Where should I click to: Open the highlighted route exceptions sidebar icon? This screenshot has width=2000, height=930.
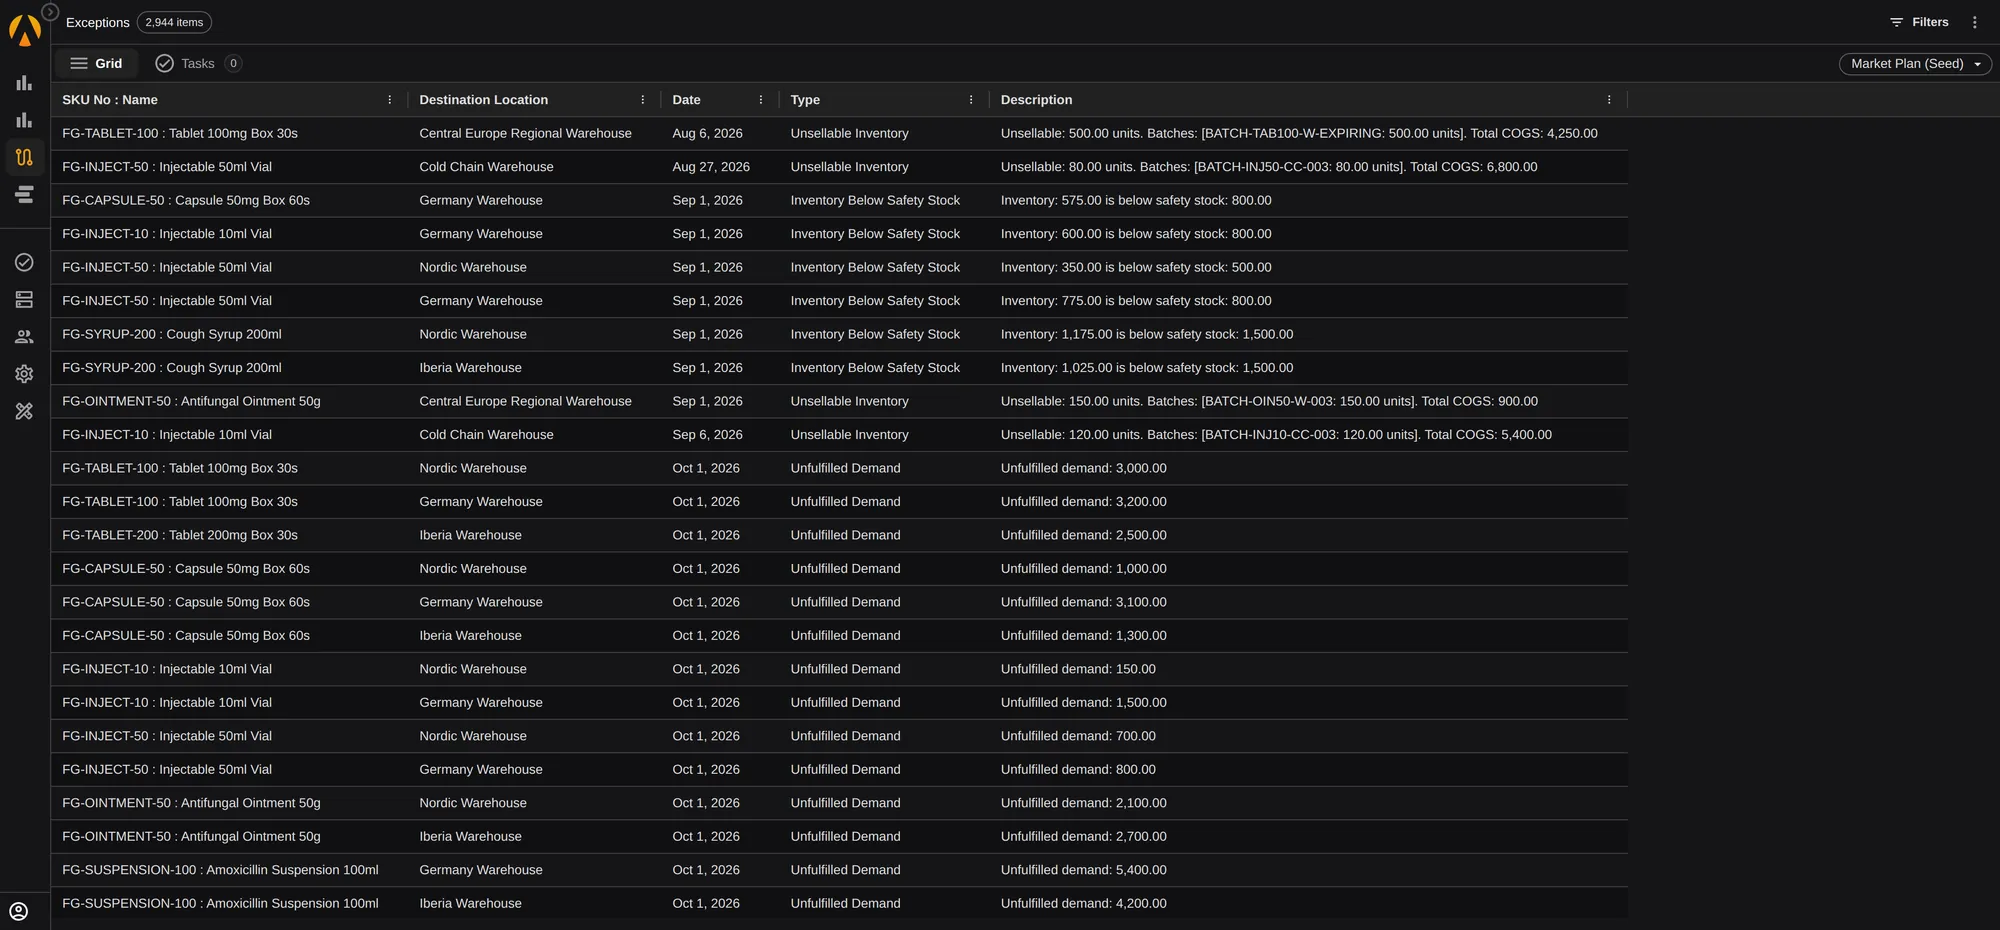click(x=24, y=157)
